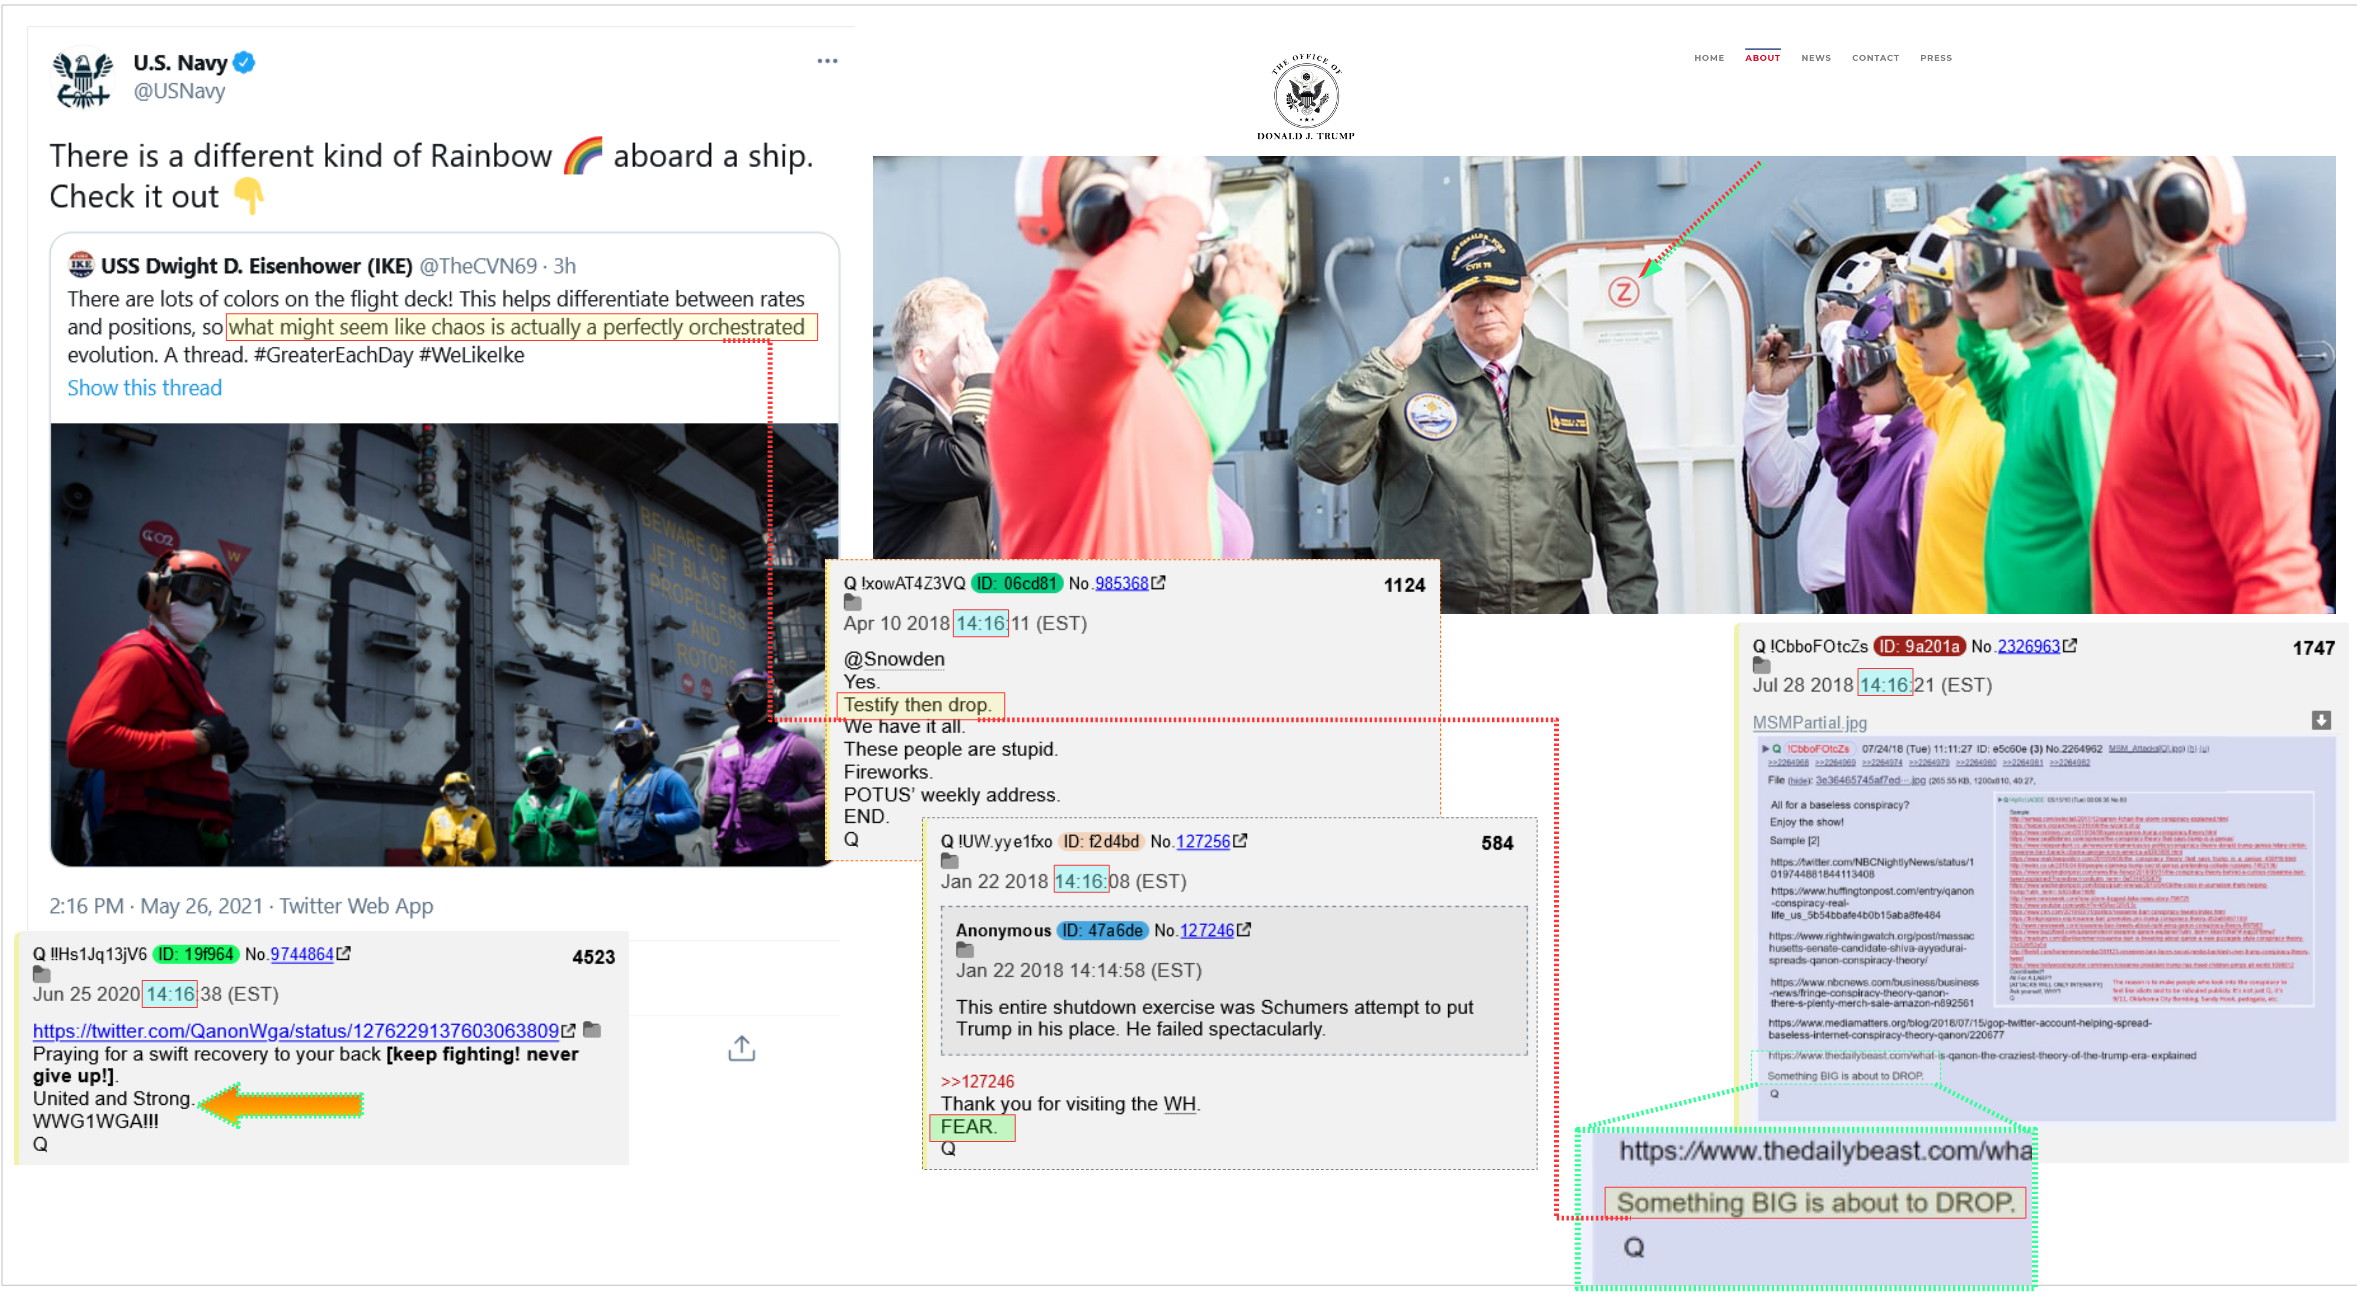
Task: Click the @Snowden text in post 1124
Action: (x=894, y=659)
